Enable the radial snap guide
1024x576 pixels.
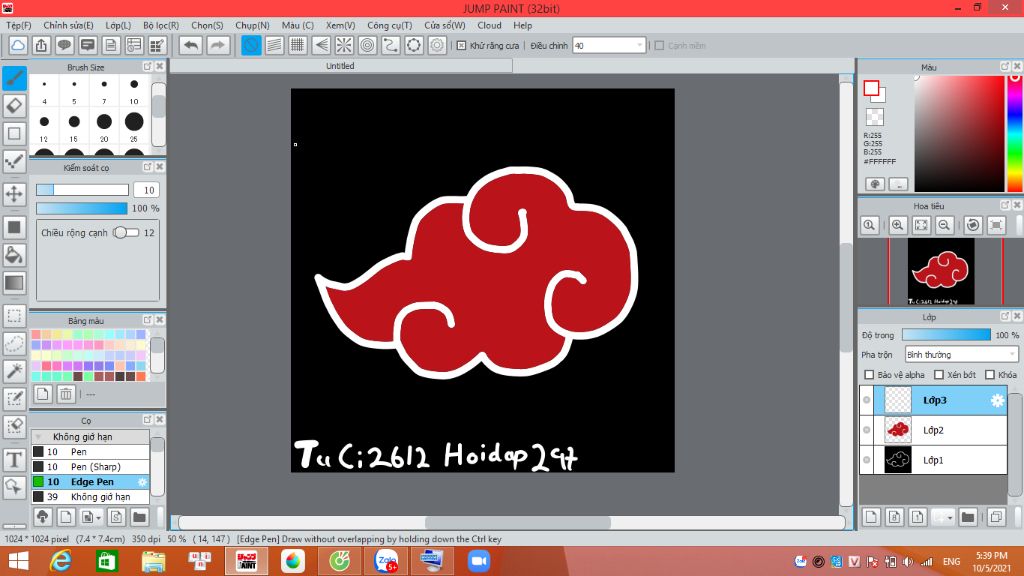point(344,45)
